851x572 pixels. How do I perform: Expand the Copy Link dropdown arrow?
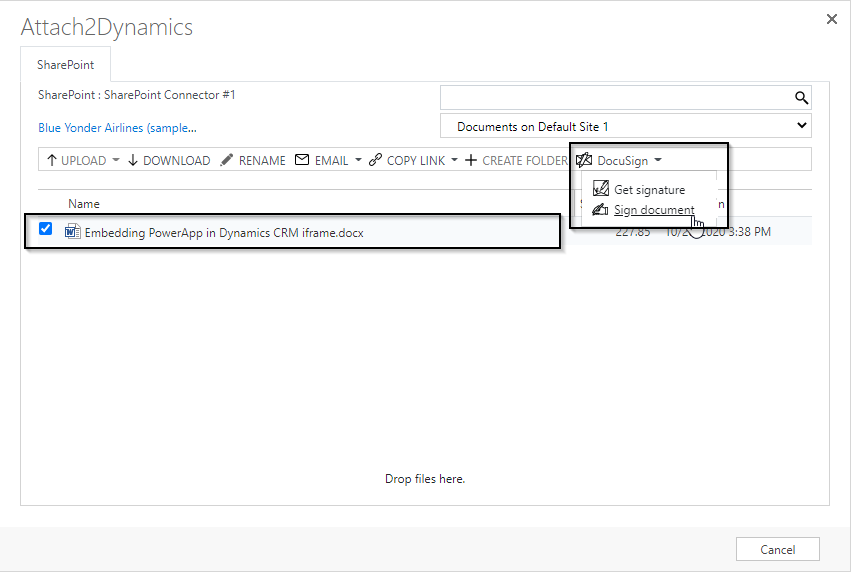tap(455, 160)
